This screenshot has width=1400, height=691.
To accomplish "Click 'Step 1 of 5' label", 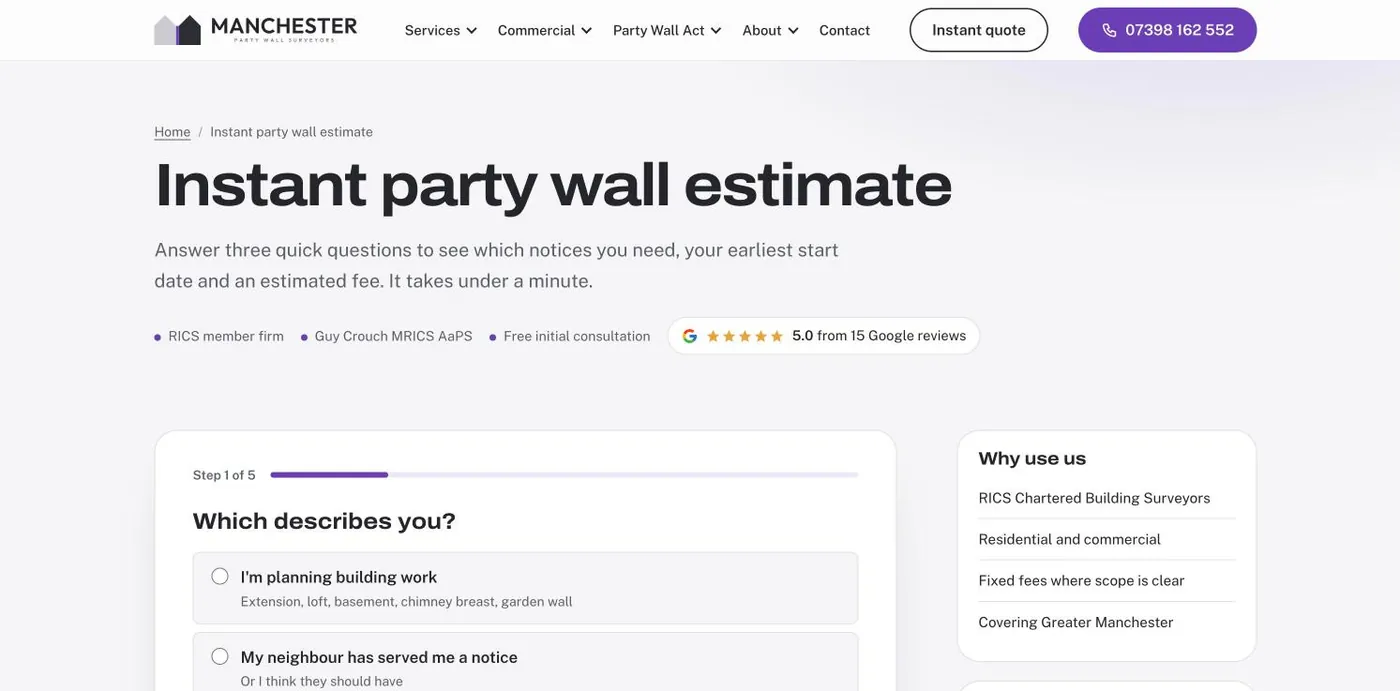I will click(x=224, y=475).
